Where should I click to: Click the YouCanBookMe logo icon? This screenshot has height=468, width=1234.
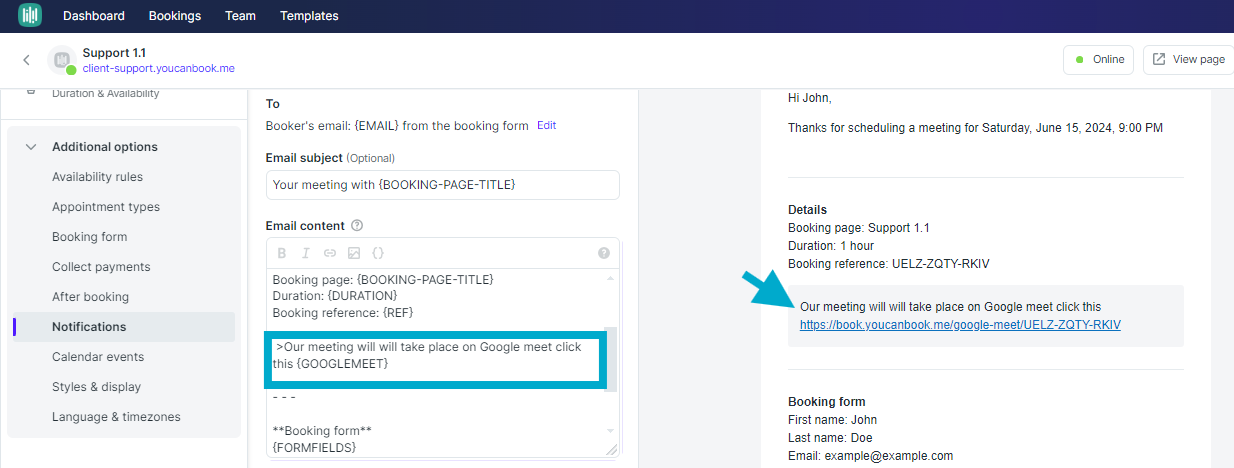[30, 15]
